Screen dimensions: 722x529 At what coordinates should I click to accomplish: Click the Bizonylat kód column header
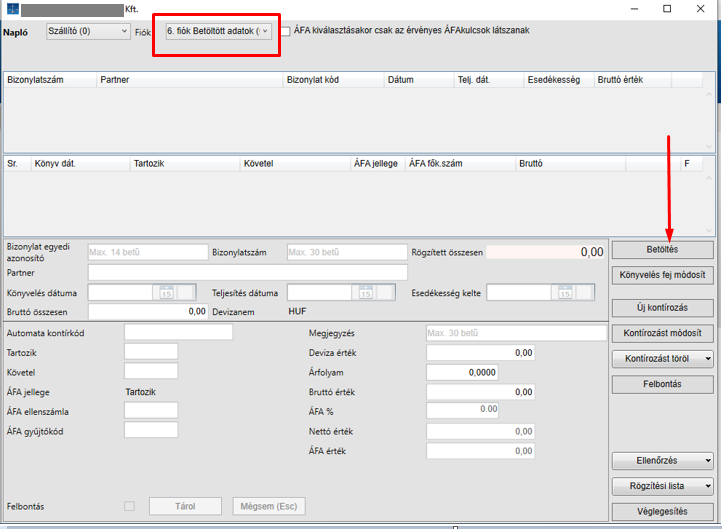point(333,80)
